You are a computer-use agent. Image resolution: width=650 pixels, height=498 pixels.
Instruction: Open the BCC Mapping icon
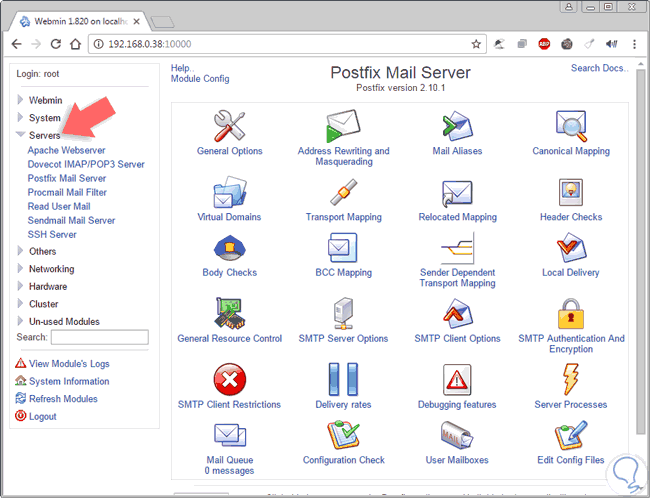pyautogui.click(x=343, y=248)
